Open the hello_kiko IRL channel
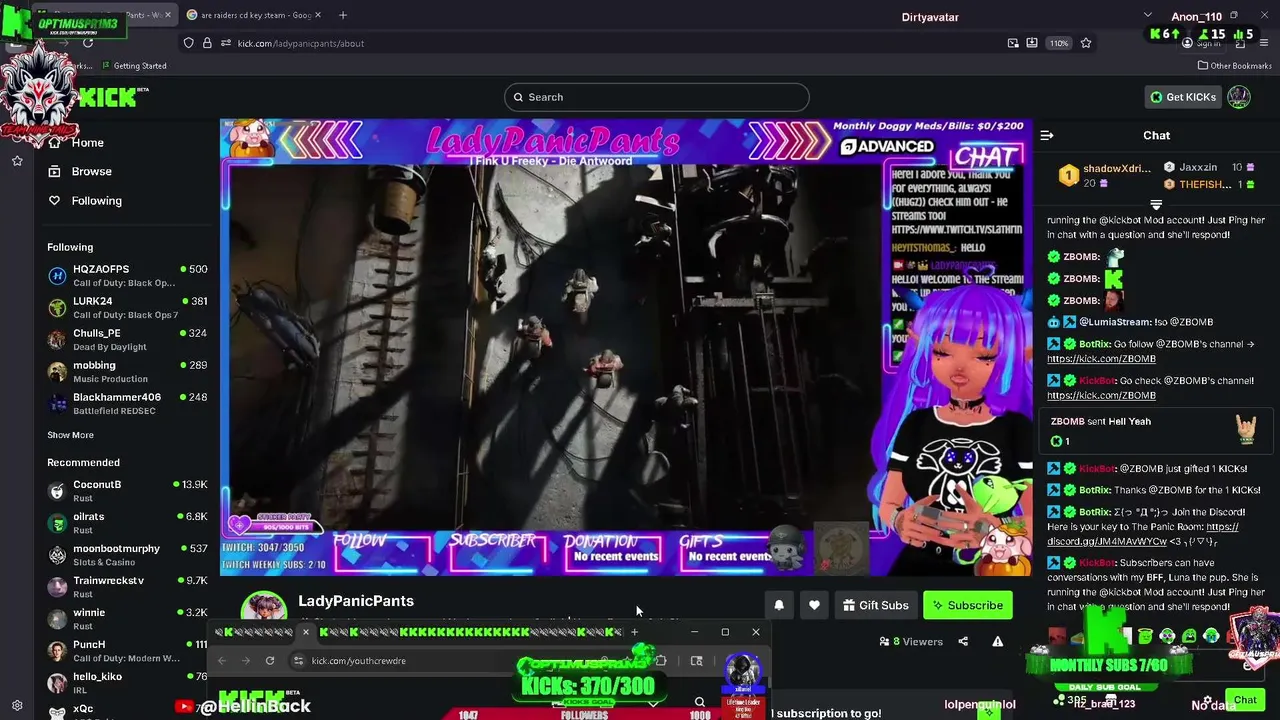1280x720 pixels. [127, 682]
